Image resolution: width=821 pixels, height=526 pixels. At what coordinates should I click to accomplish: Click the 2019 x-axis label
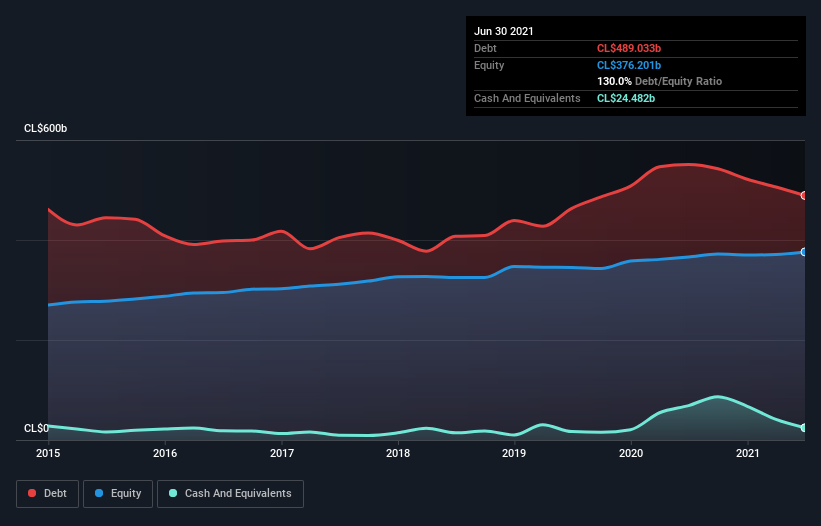pyautogui.click(x=514, y=453)
